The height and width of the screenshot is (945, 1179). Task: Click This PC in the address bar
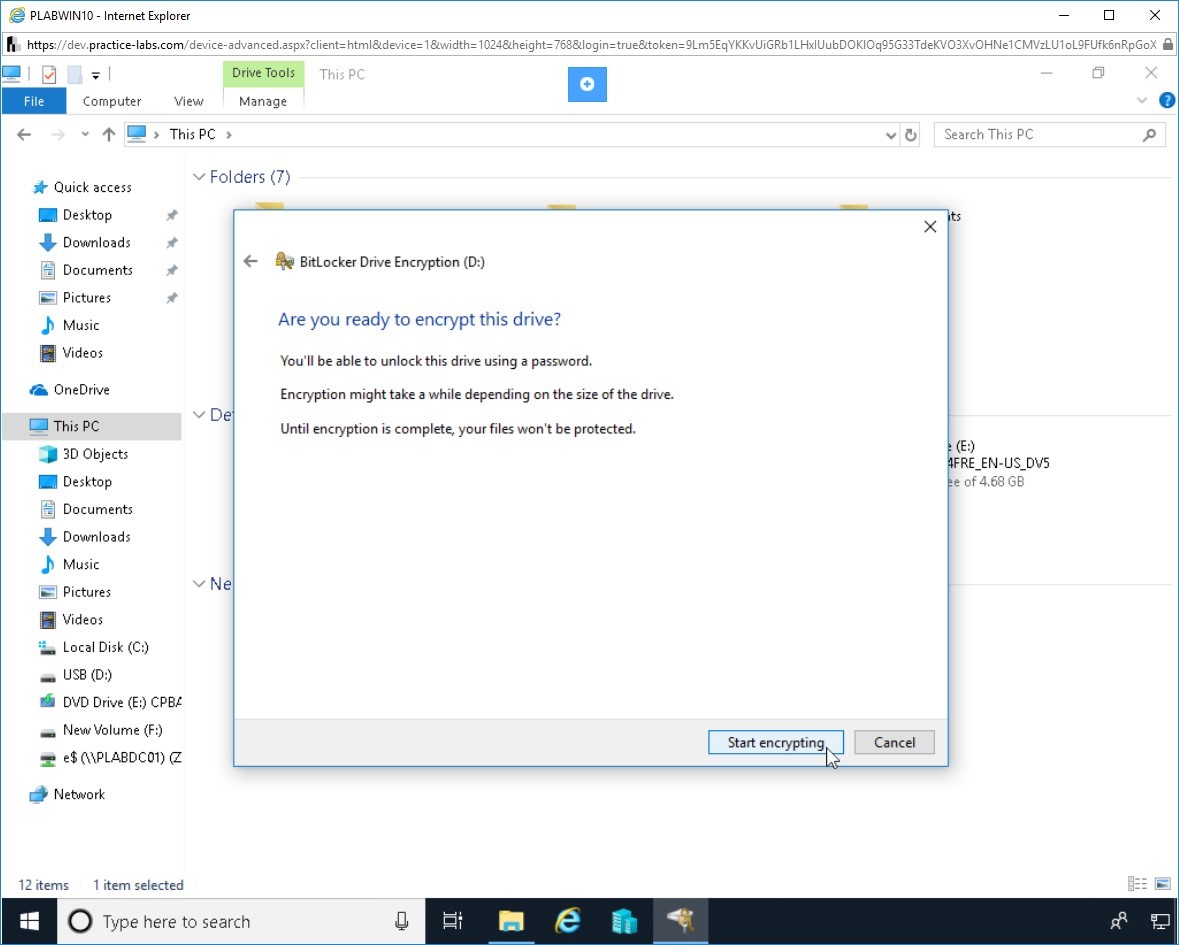(192, 135)
